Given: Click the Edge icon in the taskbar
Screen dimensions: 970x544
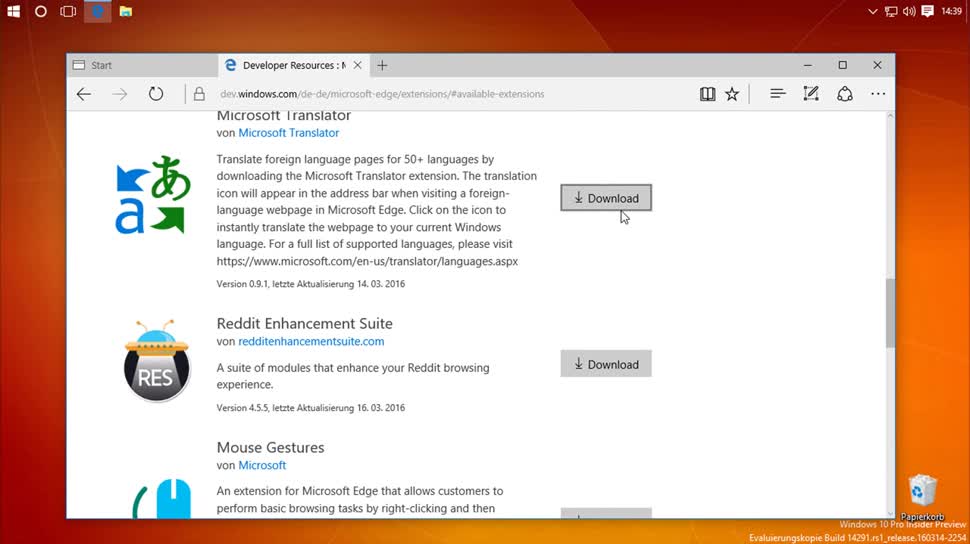Looking at the screenshot, I should point(97,11).
